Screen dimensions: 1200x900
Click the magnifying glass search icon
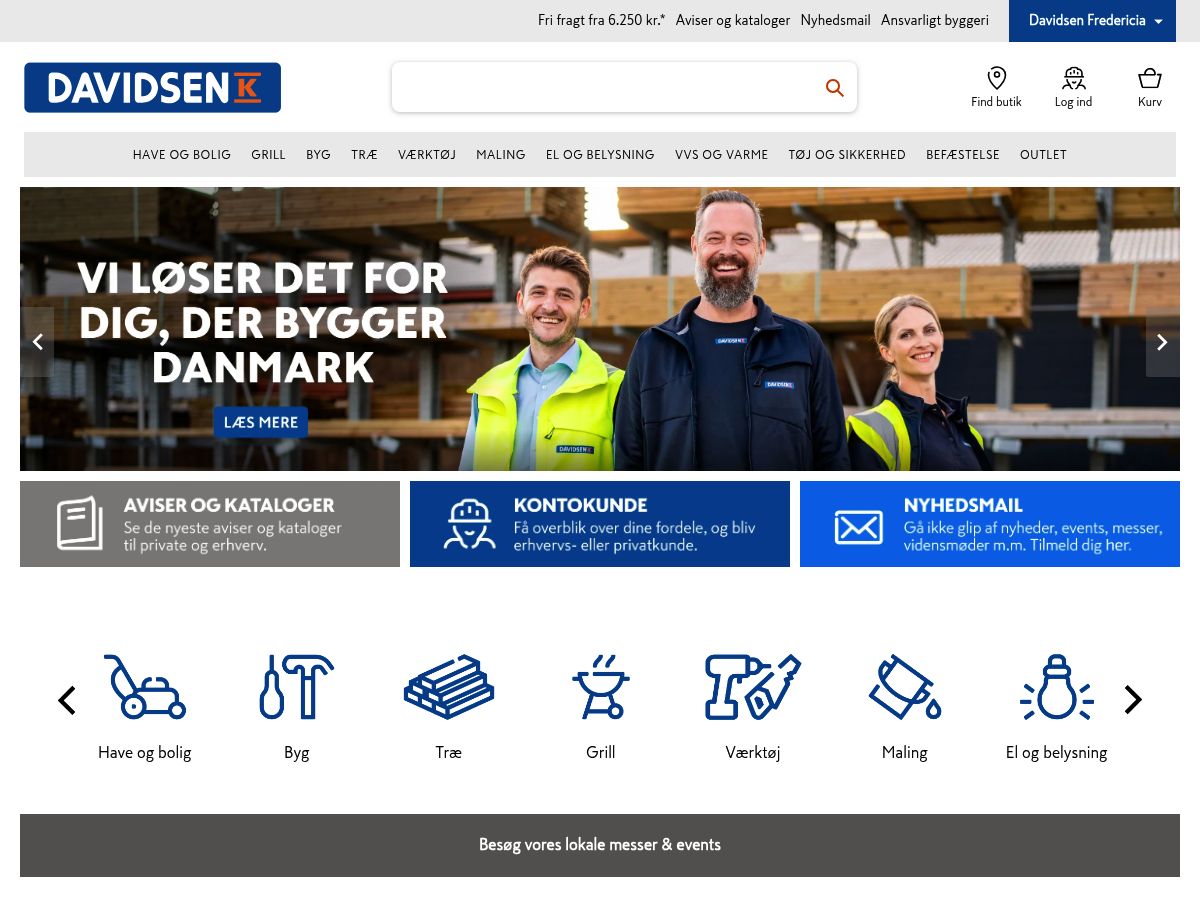835,88
